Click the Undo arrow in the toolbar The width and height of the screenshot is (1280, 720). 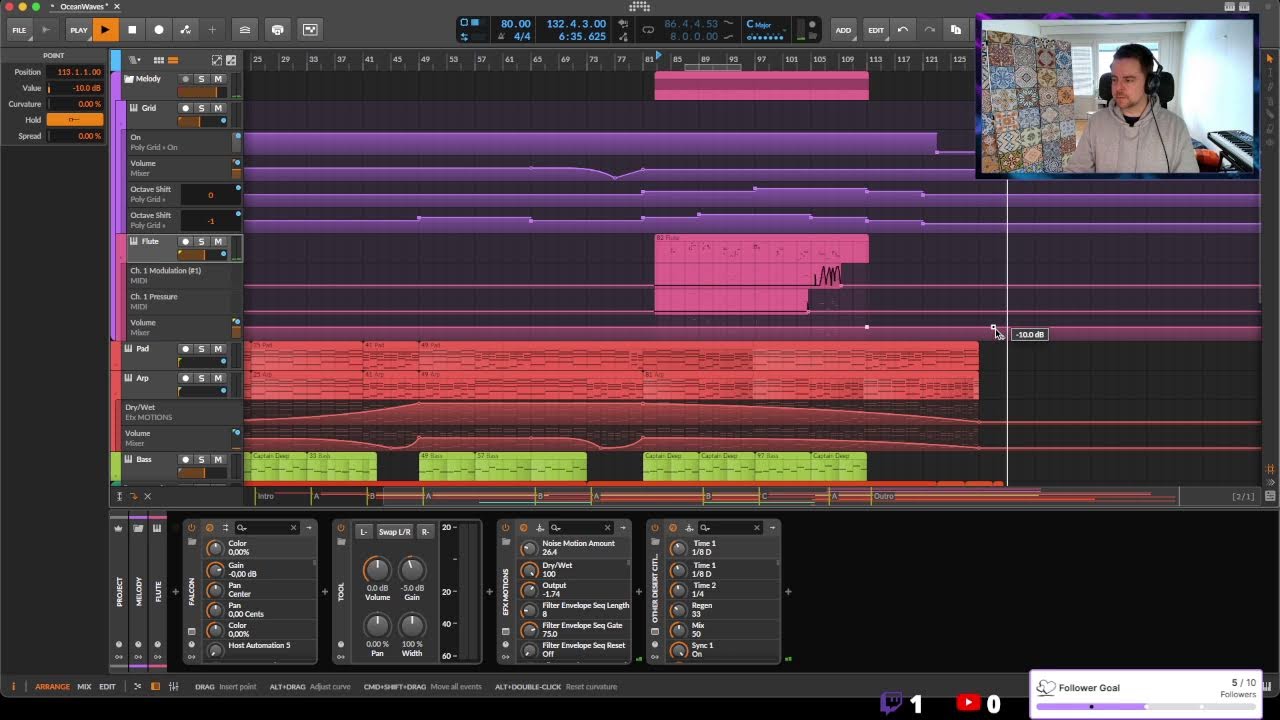(x=903, y=30)
